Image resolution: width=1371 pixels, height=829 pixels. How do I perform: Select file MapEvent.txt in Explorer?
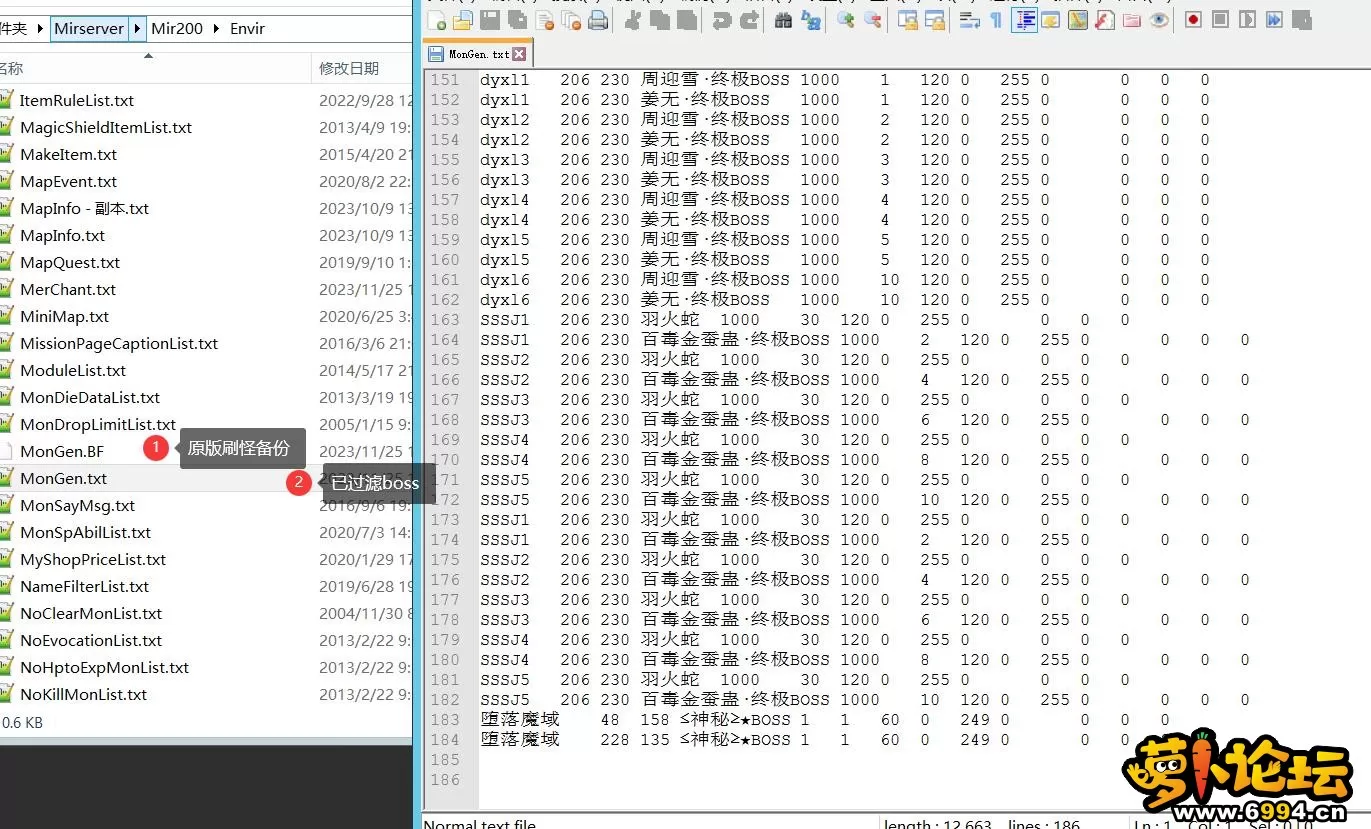coord(68,181)
